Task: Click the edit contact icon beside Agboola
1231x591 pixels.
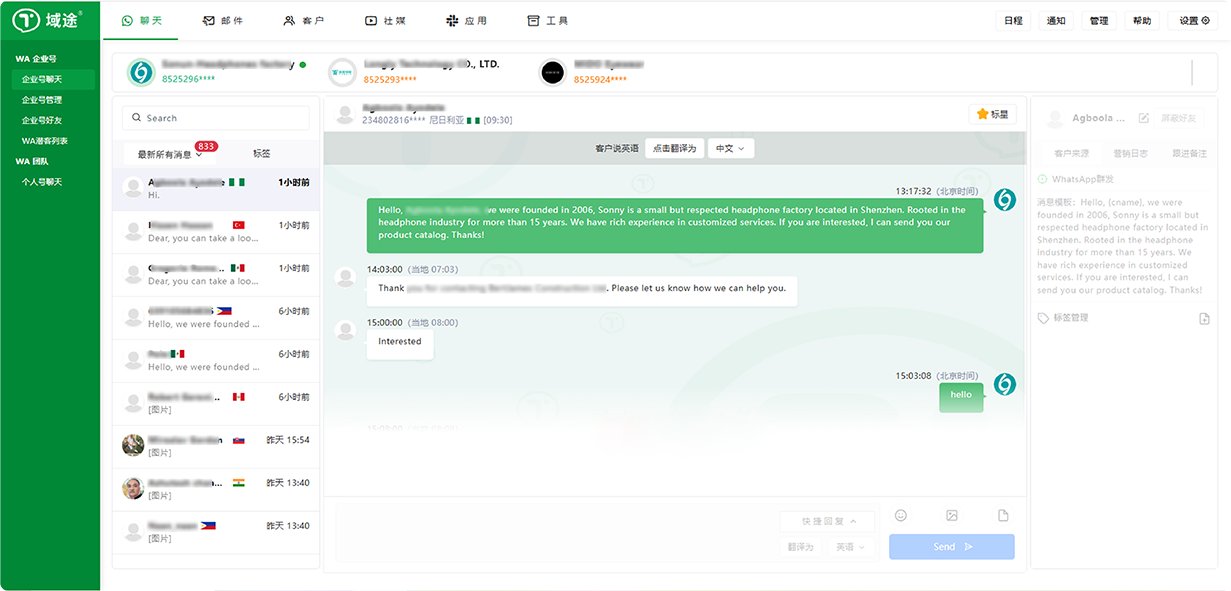Action: click(1144, 119)
